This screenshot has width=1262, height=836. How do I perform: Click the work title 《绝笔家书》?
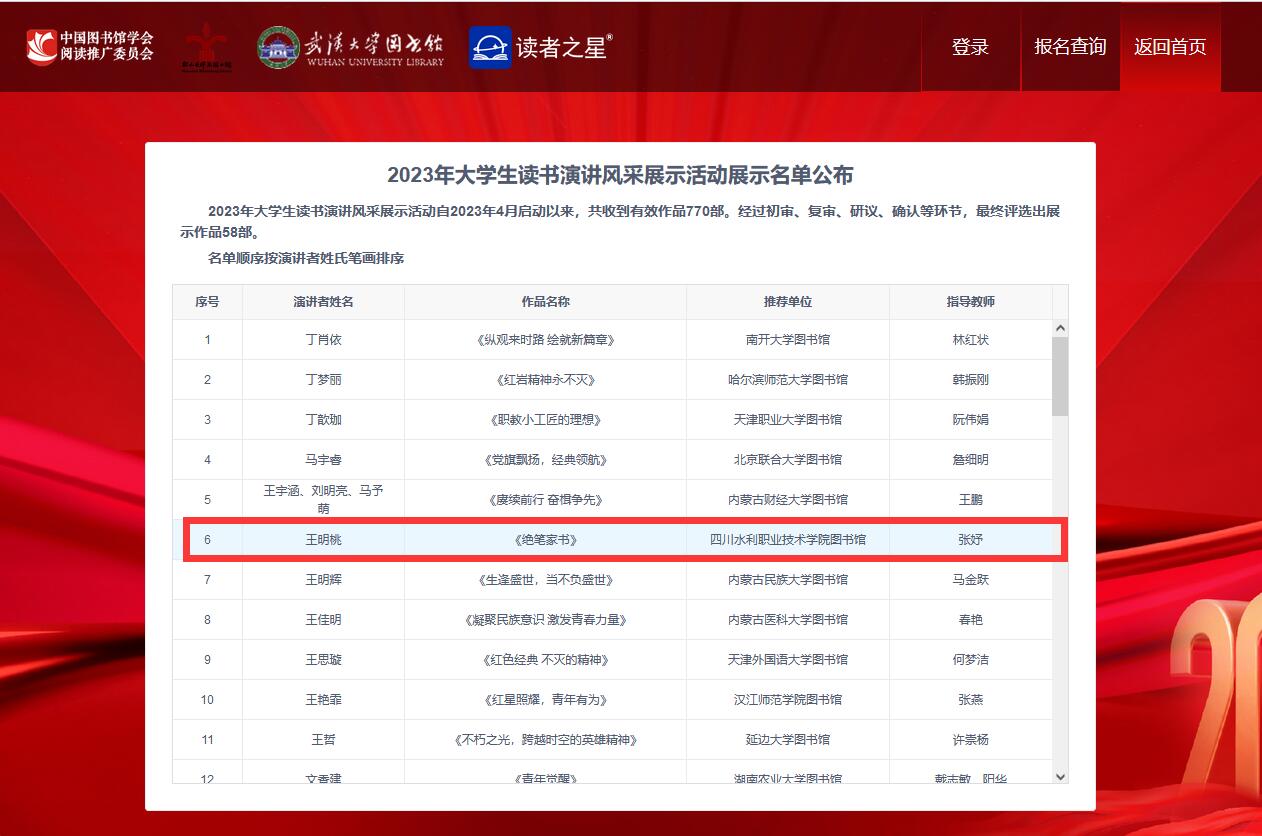tap(545, 540)
